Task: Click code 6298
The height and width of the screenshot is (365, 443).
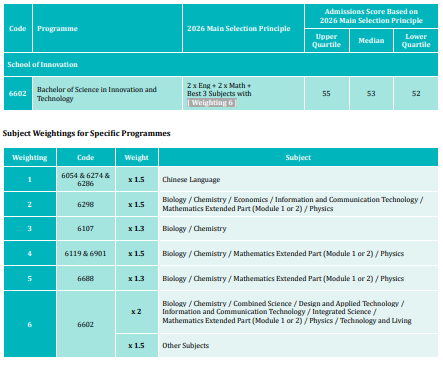Action: coord(86,204)
